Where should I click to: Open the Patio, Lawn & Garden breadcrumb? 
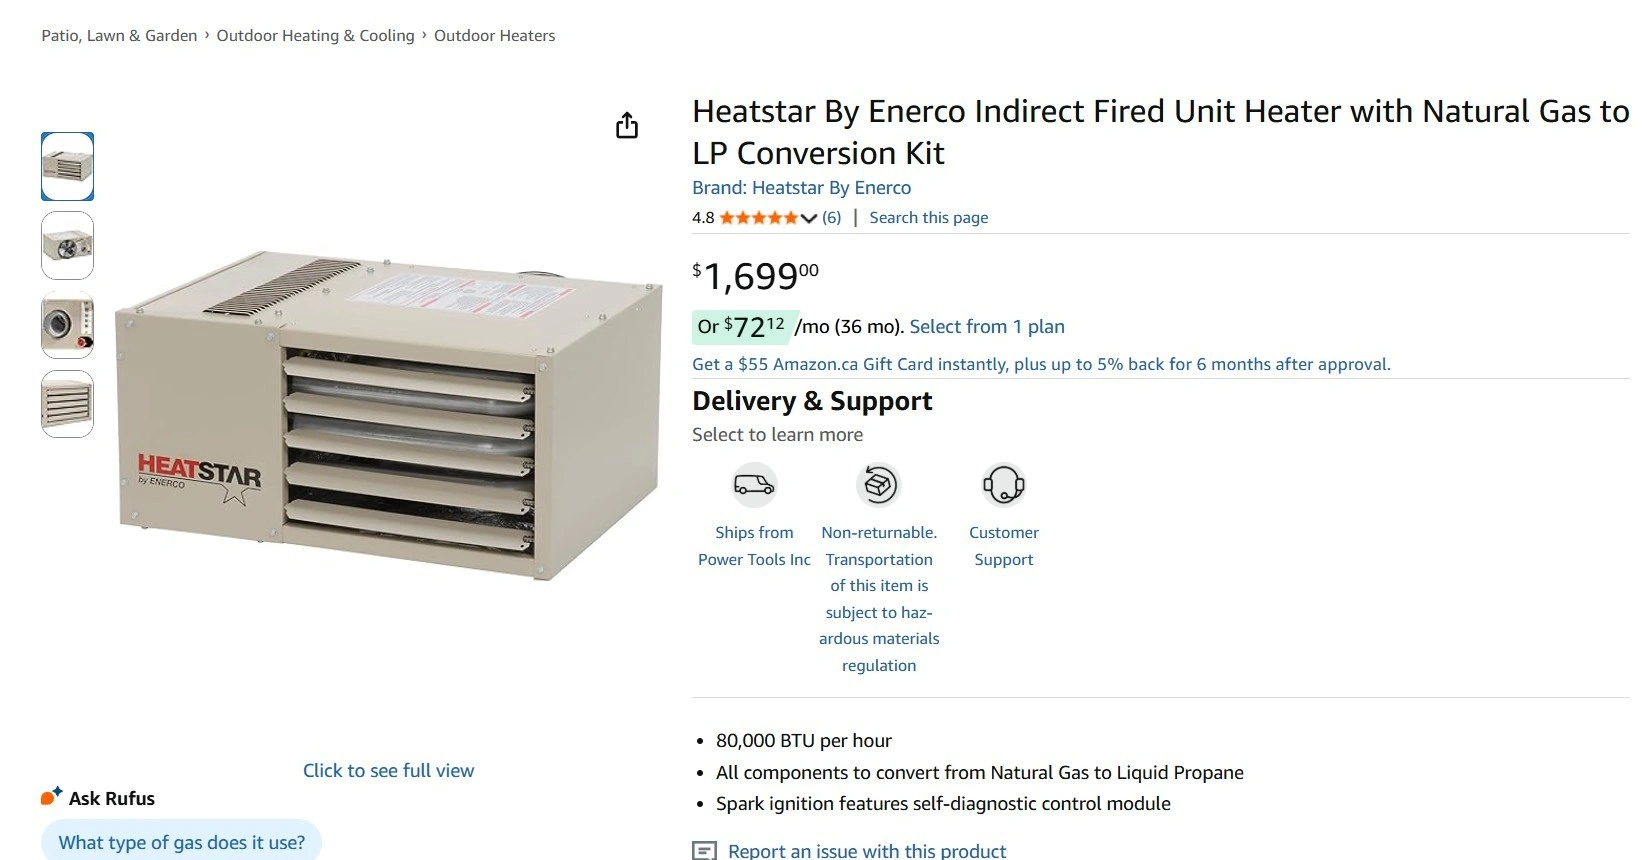[x=119, y=36]
